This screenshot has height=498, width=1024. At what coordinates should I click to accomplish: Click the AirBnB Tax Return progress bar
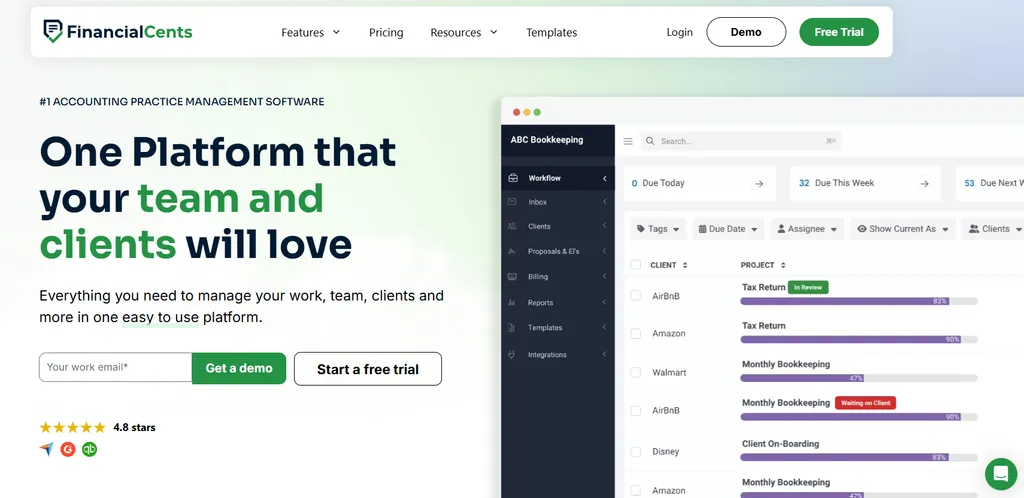tap(859, 301)
